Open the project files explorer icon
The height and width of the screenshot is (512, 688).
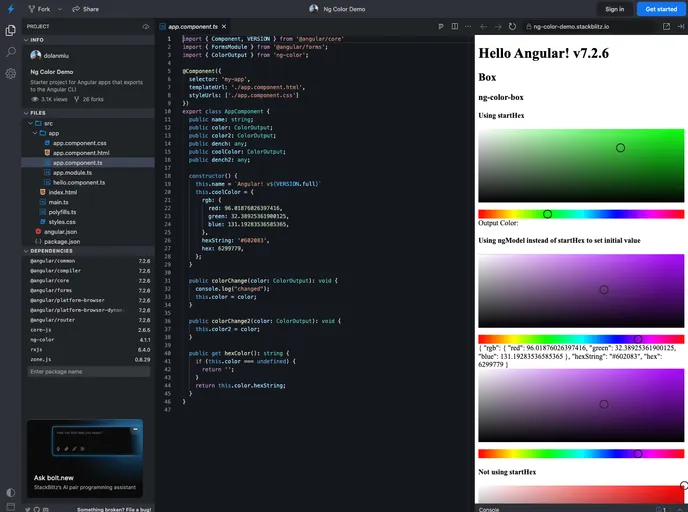click(x=11, y=30)
